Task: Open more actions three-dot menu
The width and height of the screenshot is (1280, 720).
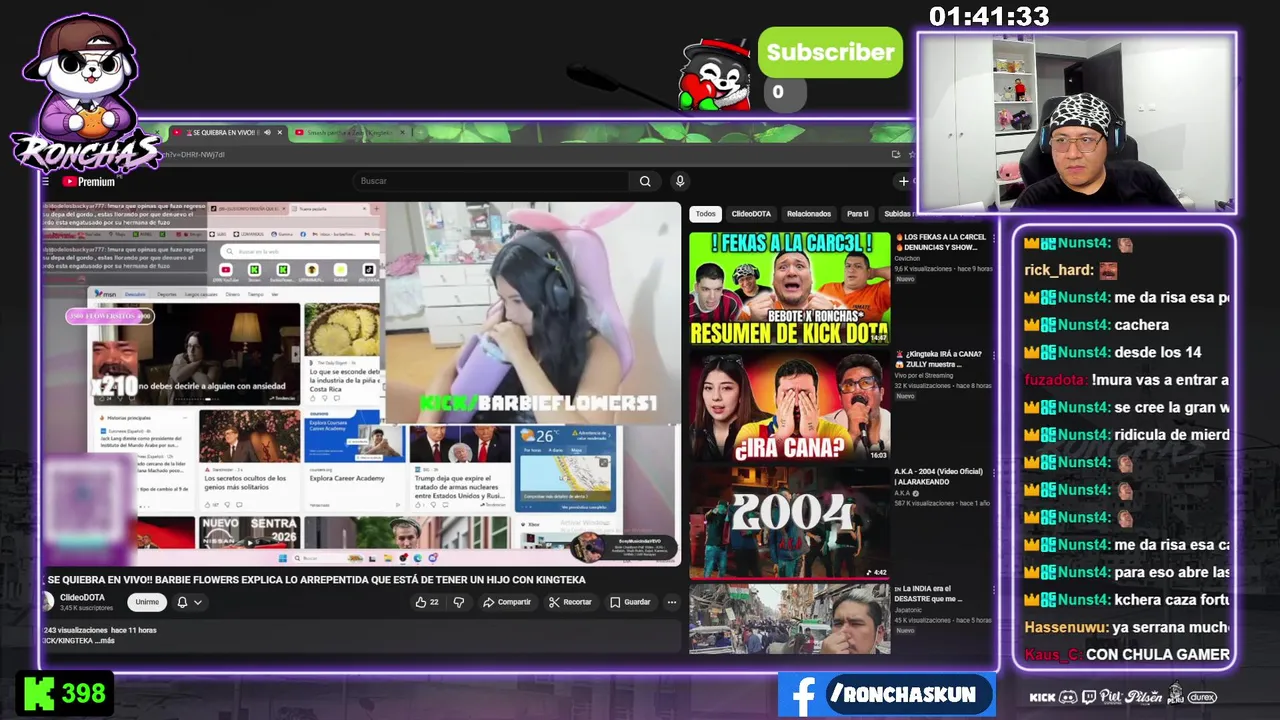Action: click(672, 602)
